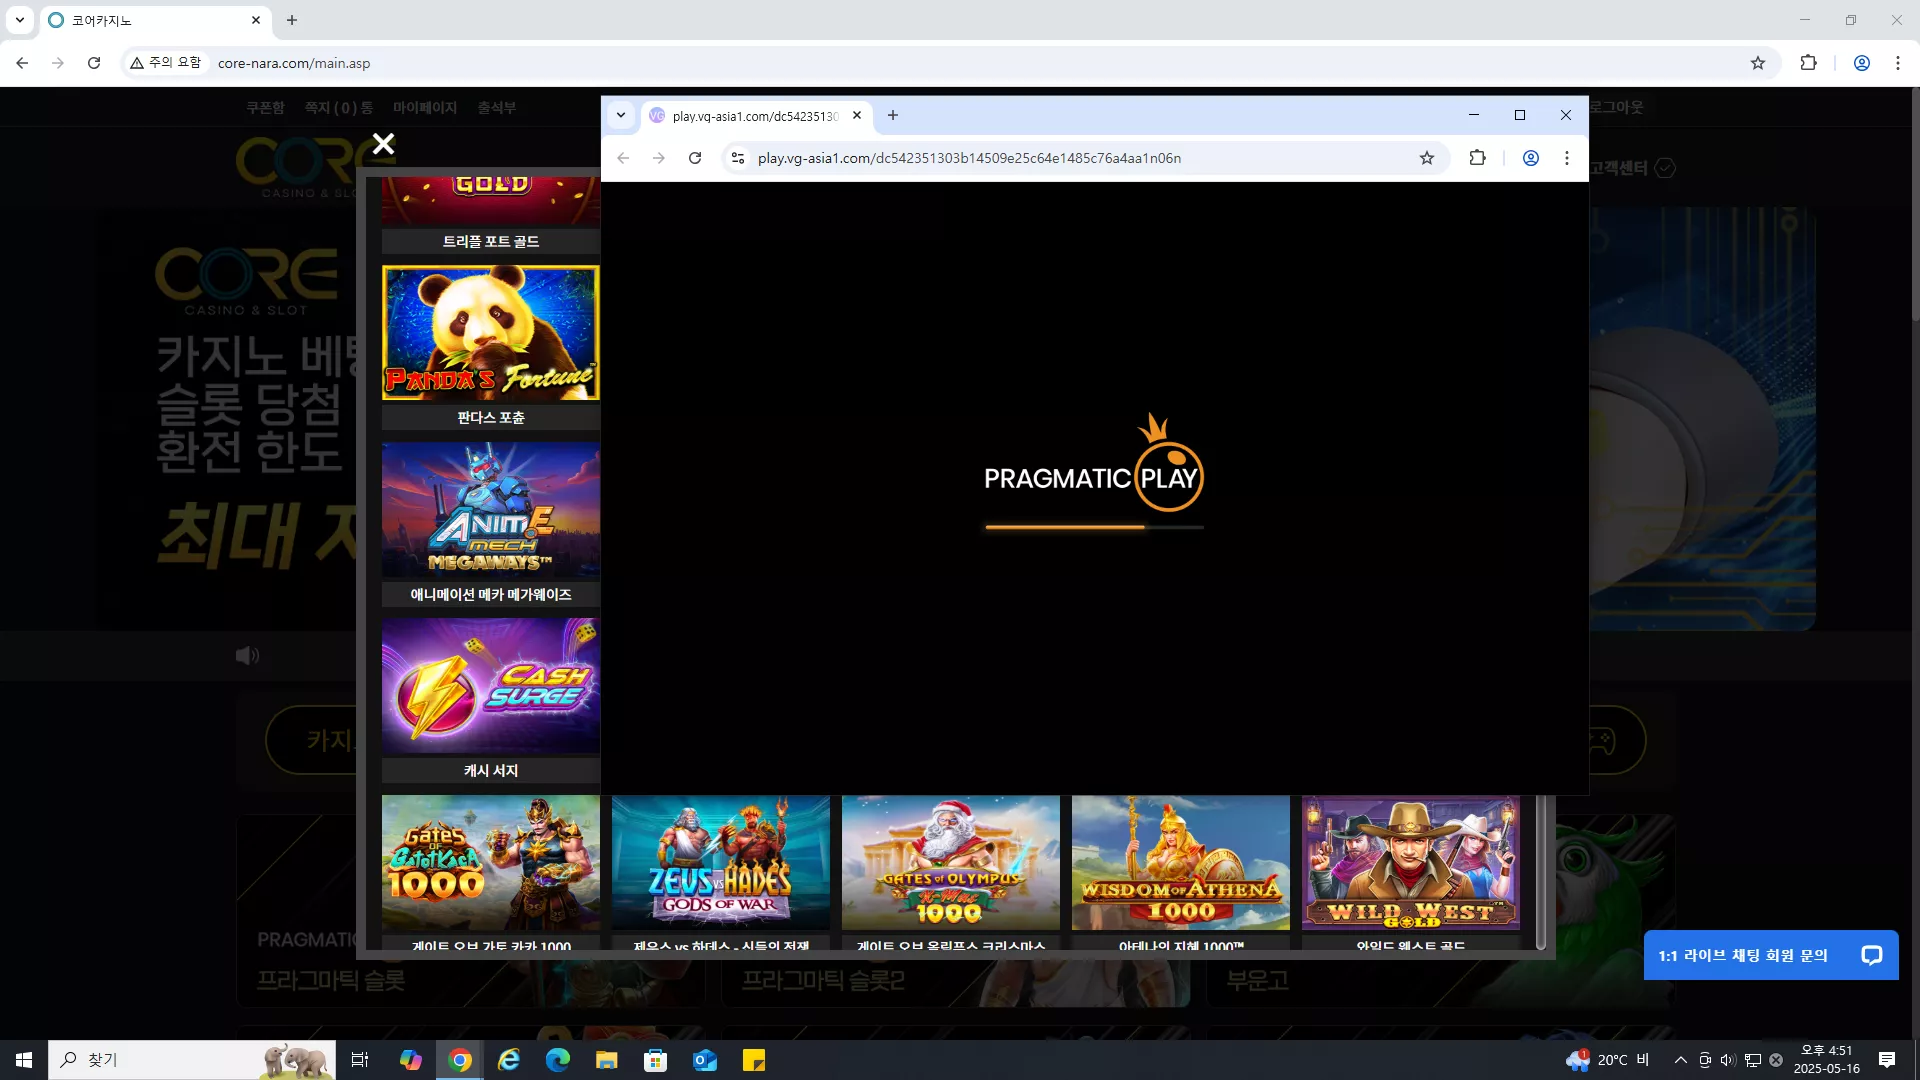
Task: Open Task View on the taskbar
Action: [x=360, y=1060]
